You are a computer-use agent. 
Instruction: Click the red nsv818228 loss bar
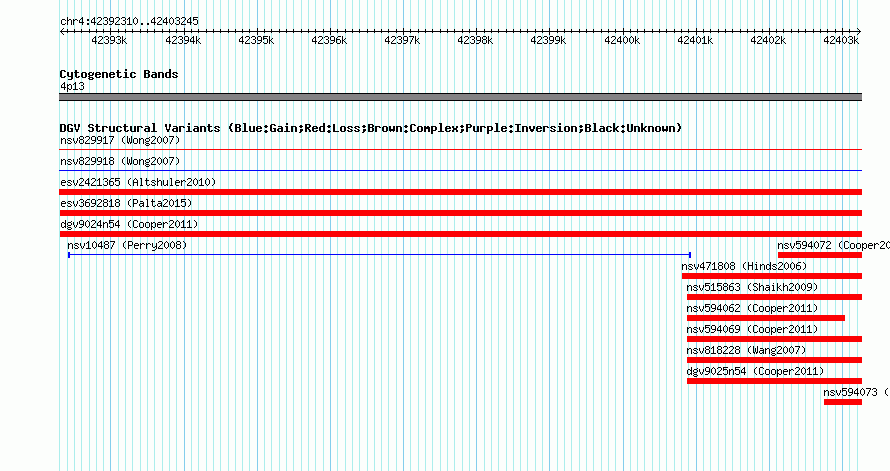[x=774, y=360]
